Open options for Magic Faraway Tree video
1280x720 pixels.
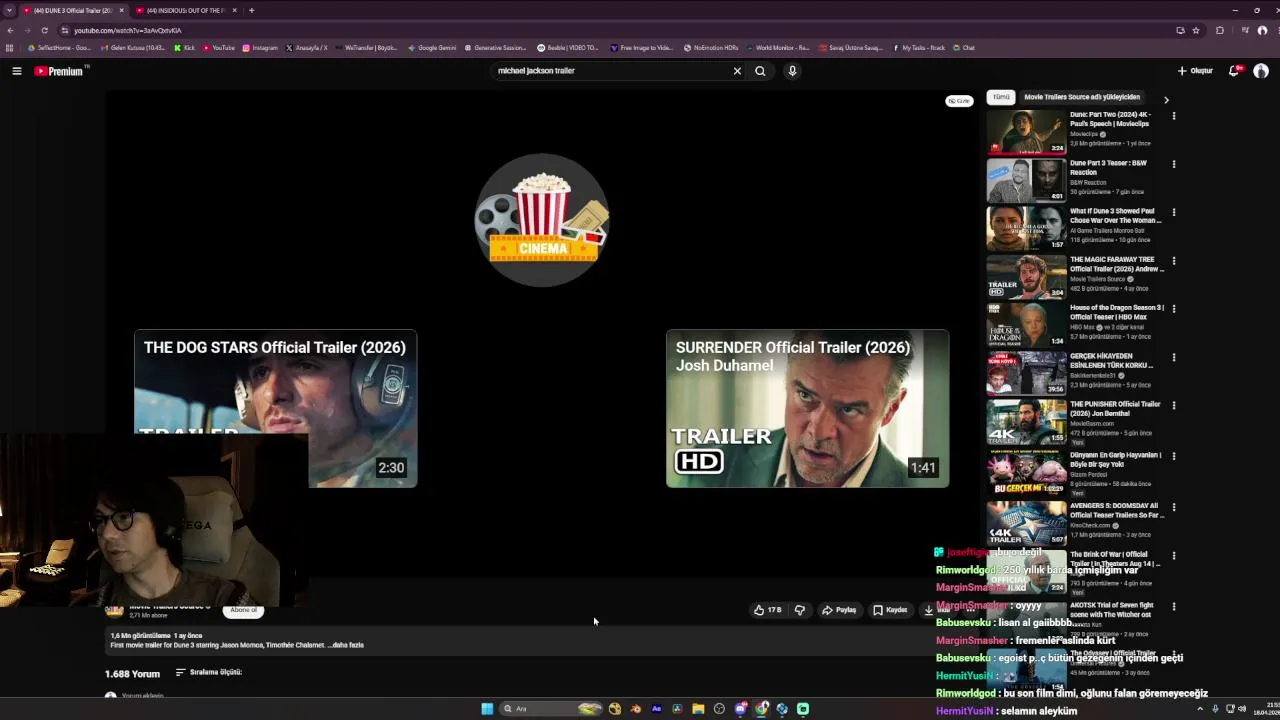coord(1174,261)
